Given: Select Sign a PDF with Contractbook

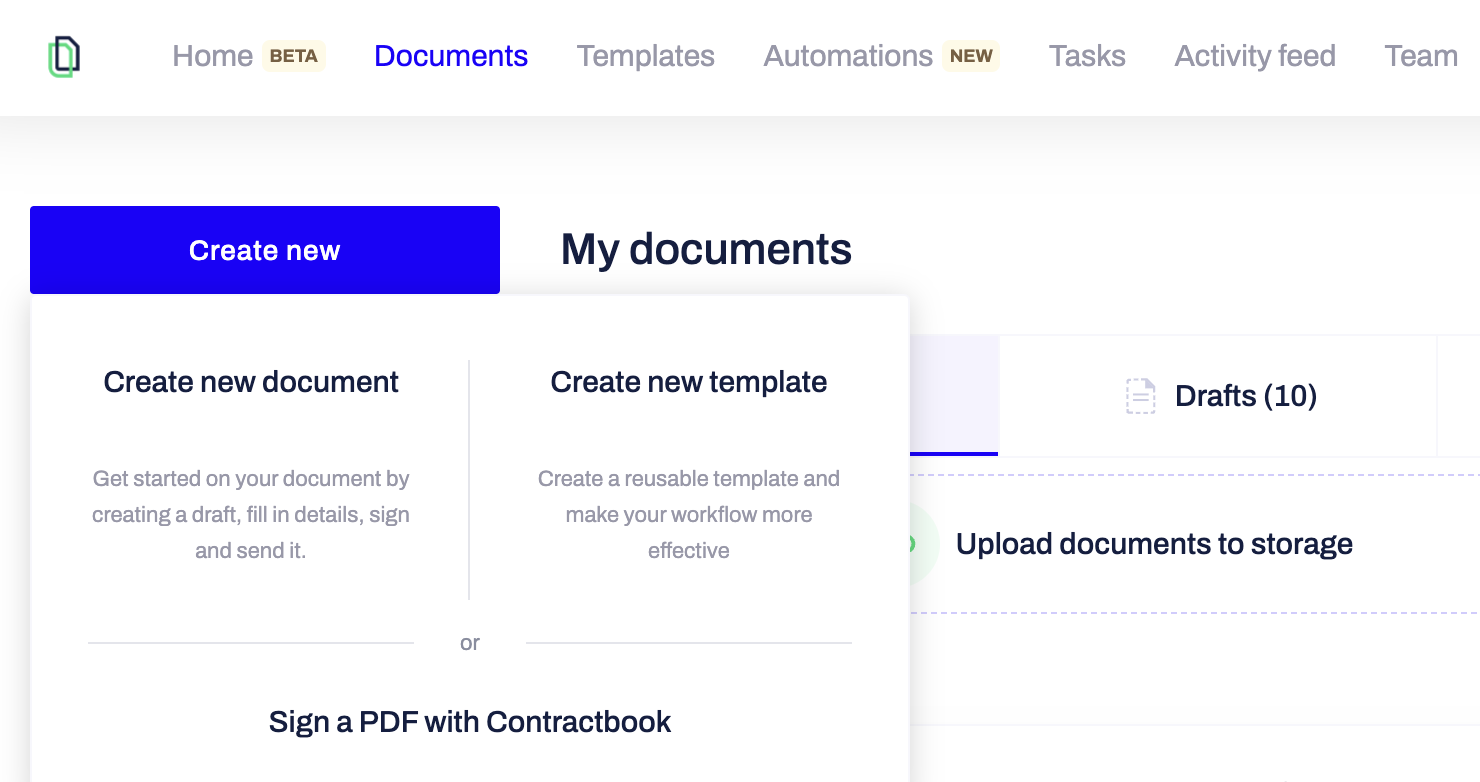Looking at the screenshot, I should pos(470,722).
